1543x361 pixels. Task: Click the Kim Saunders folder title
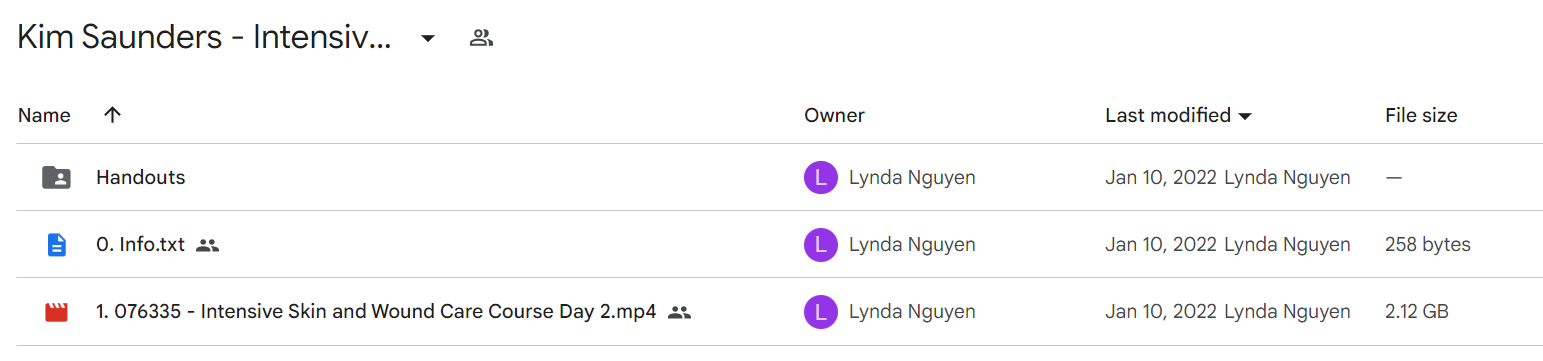(x=204, y=39)
